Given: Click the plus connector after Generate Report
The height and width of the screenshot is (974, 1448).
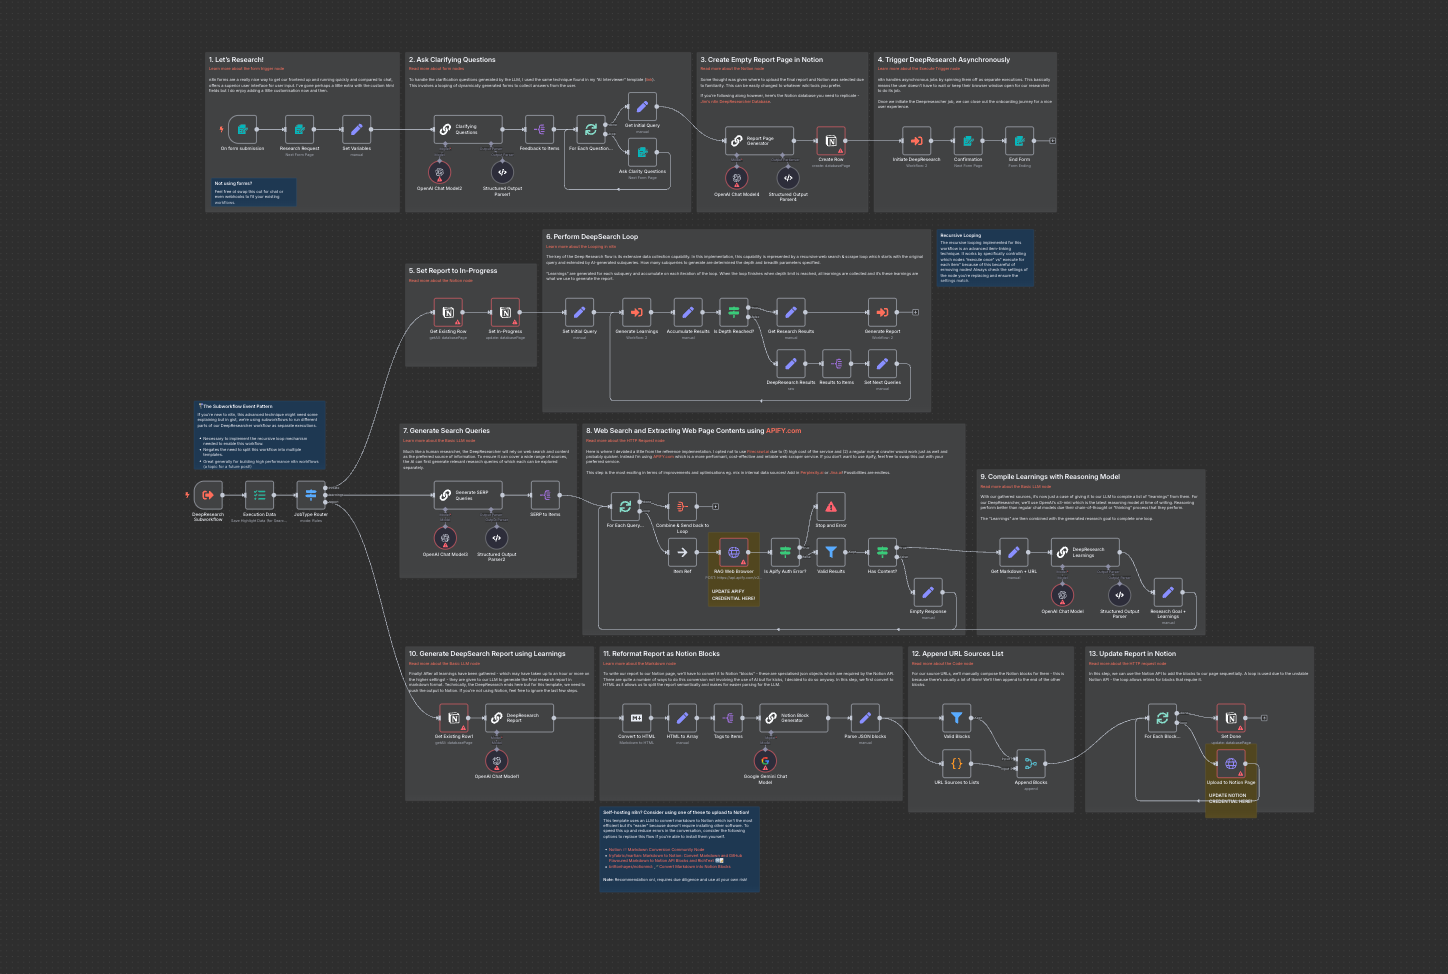Looking at the screenshot, I should pos(915,312).
